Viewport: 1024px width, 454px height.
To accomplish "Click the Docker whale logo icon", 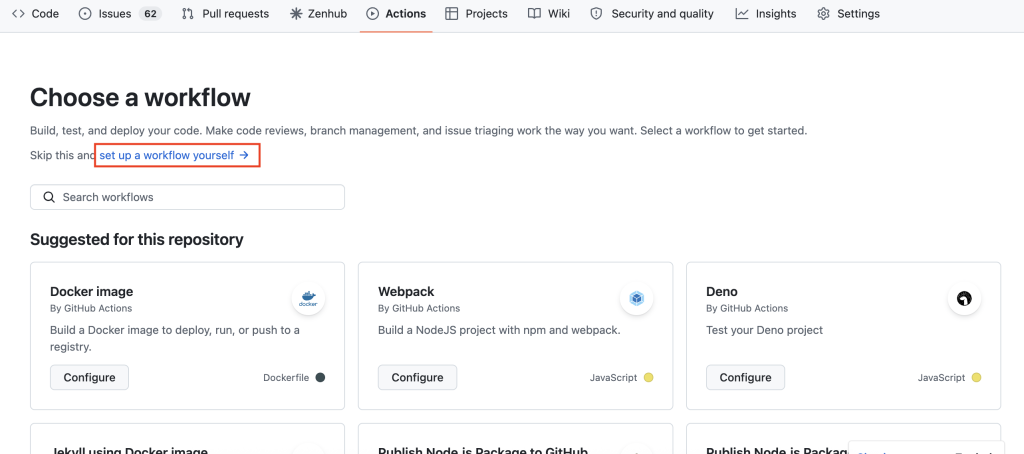I will click(x=308, y=299).
